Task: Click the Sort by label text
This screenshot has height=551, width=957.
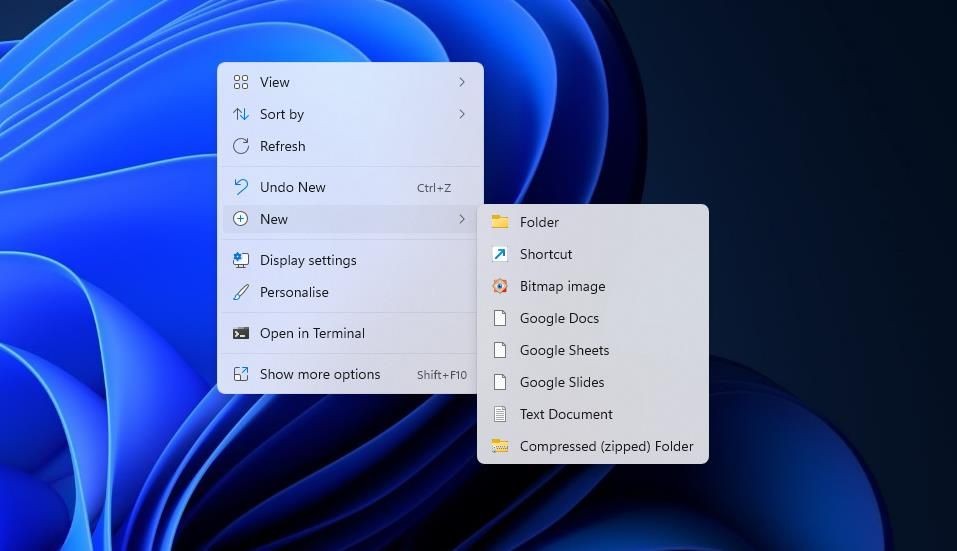Action: point(282,114)
